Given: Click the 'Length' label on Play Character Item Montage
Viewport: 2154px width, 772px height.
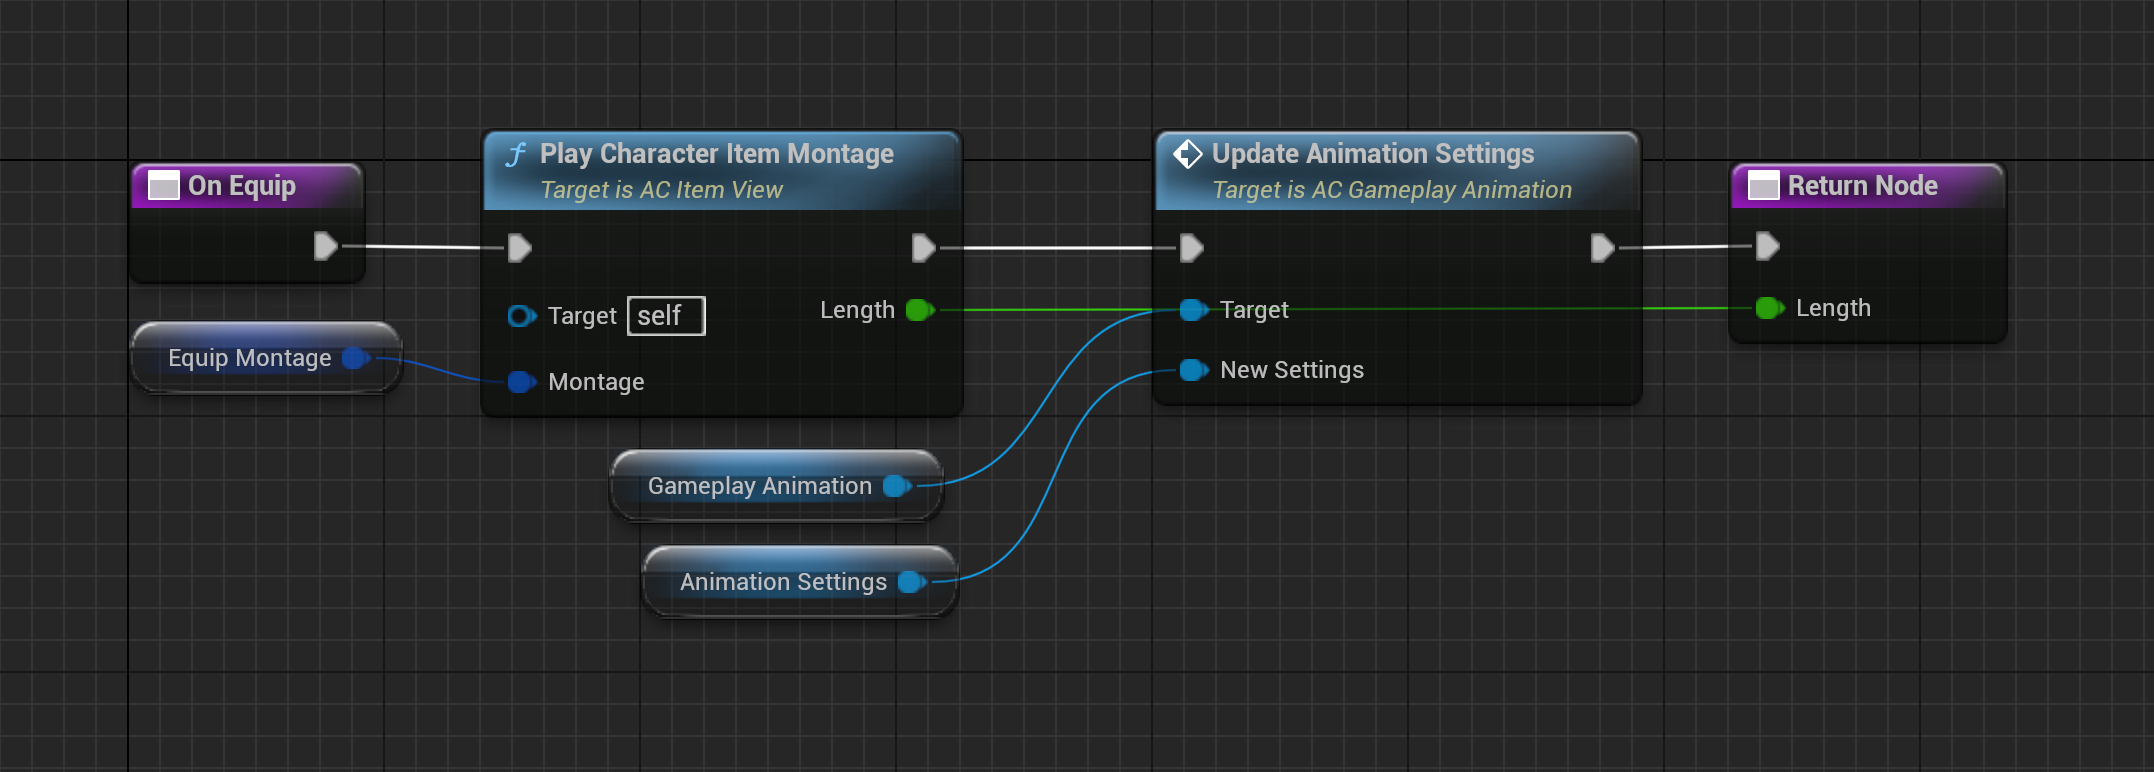Looking at the screenshot, I should click(857, 310).
